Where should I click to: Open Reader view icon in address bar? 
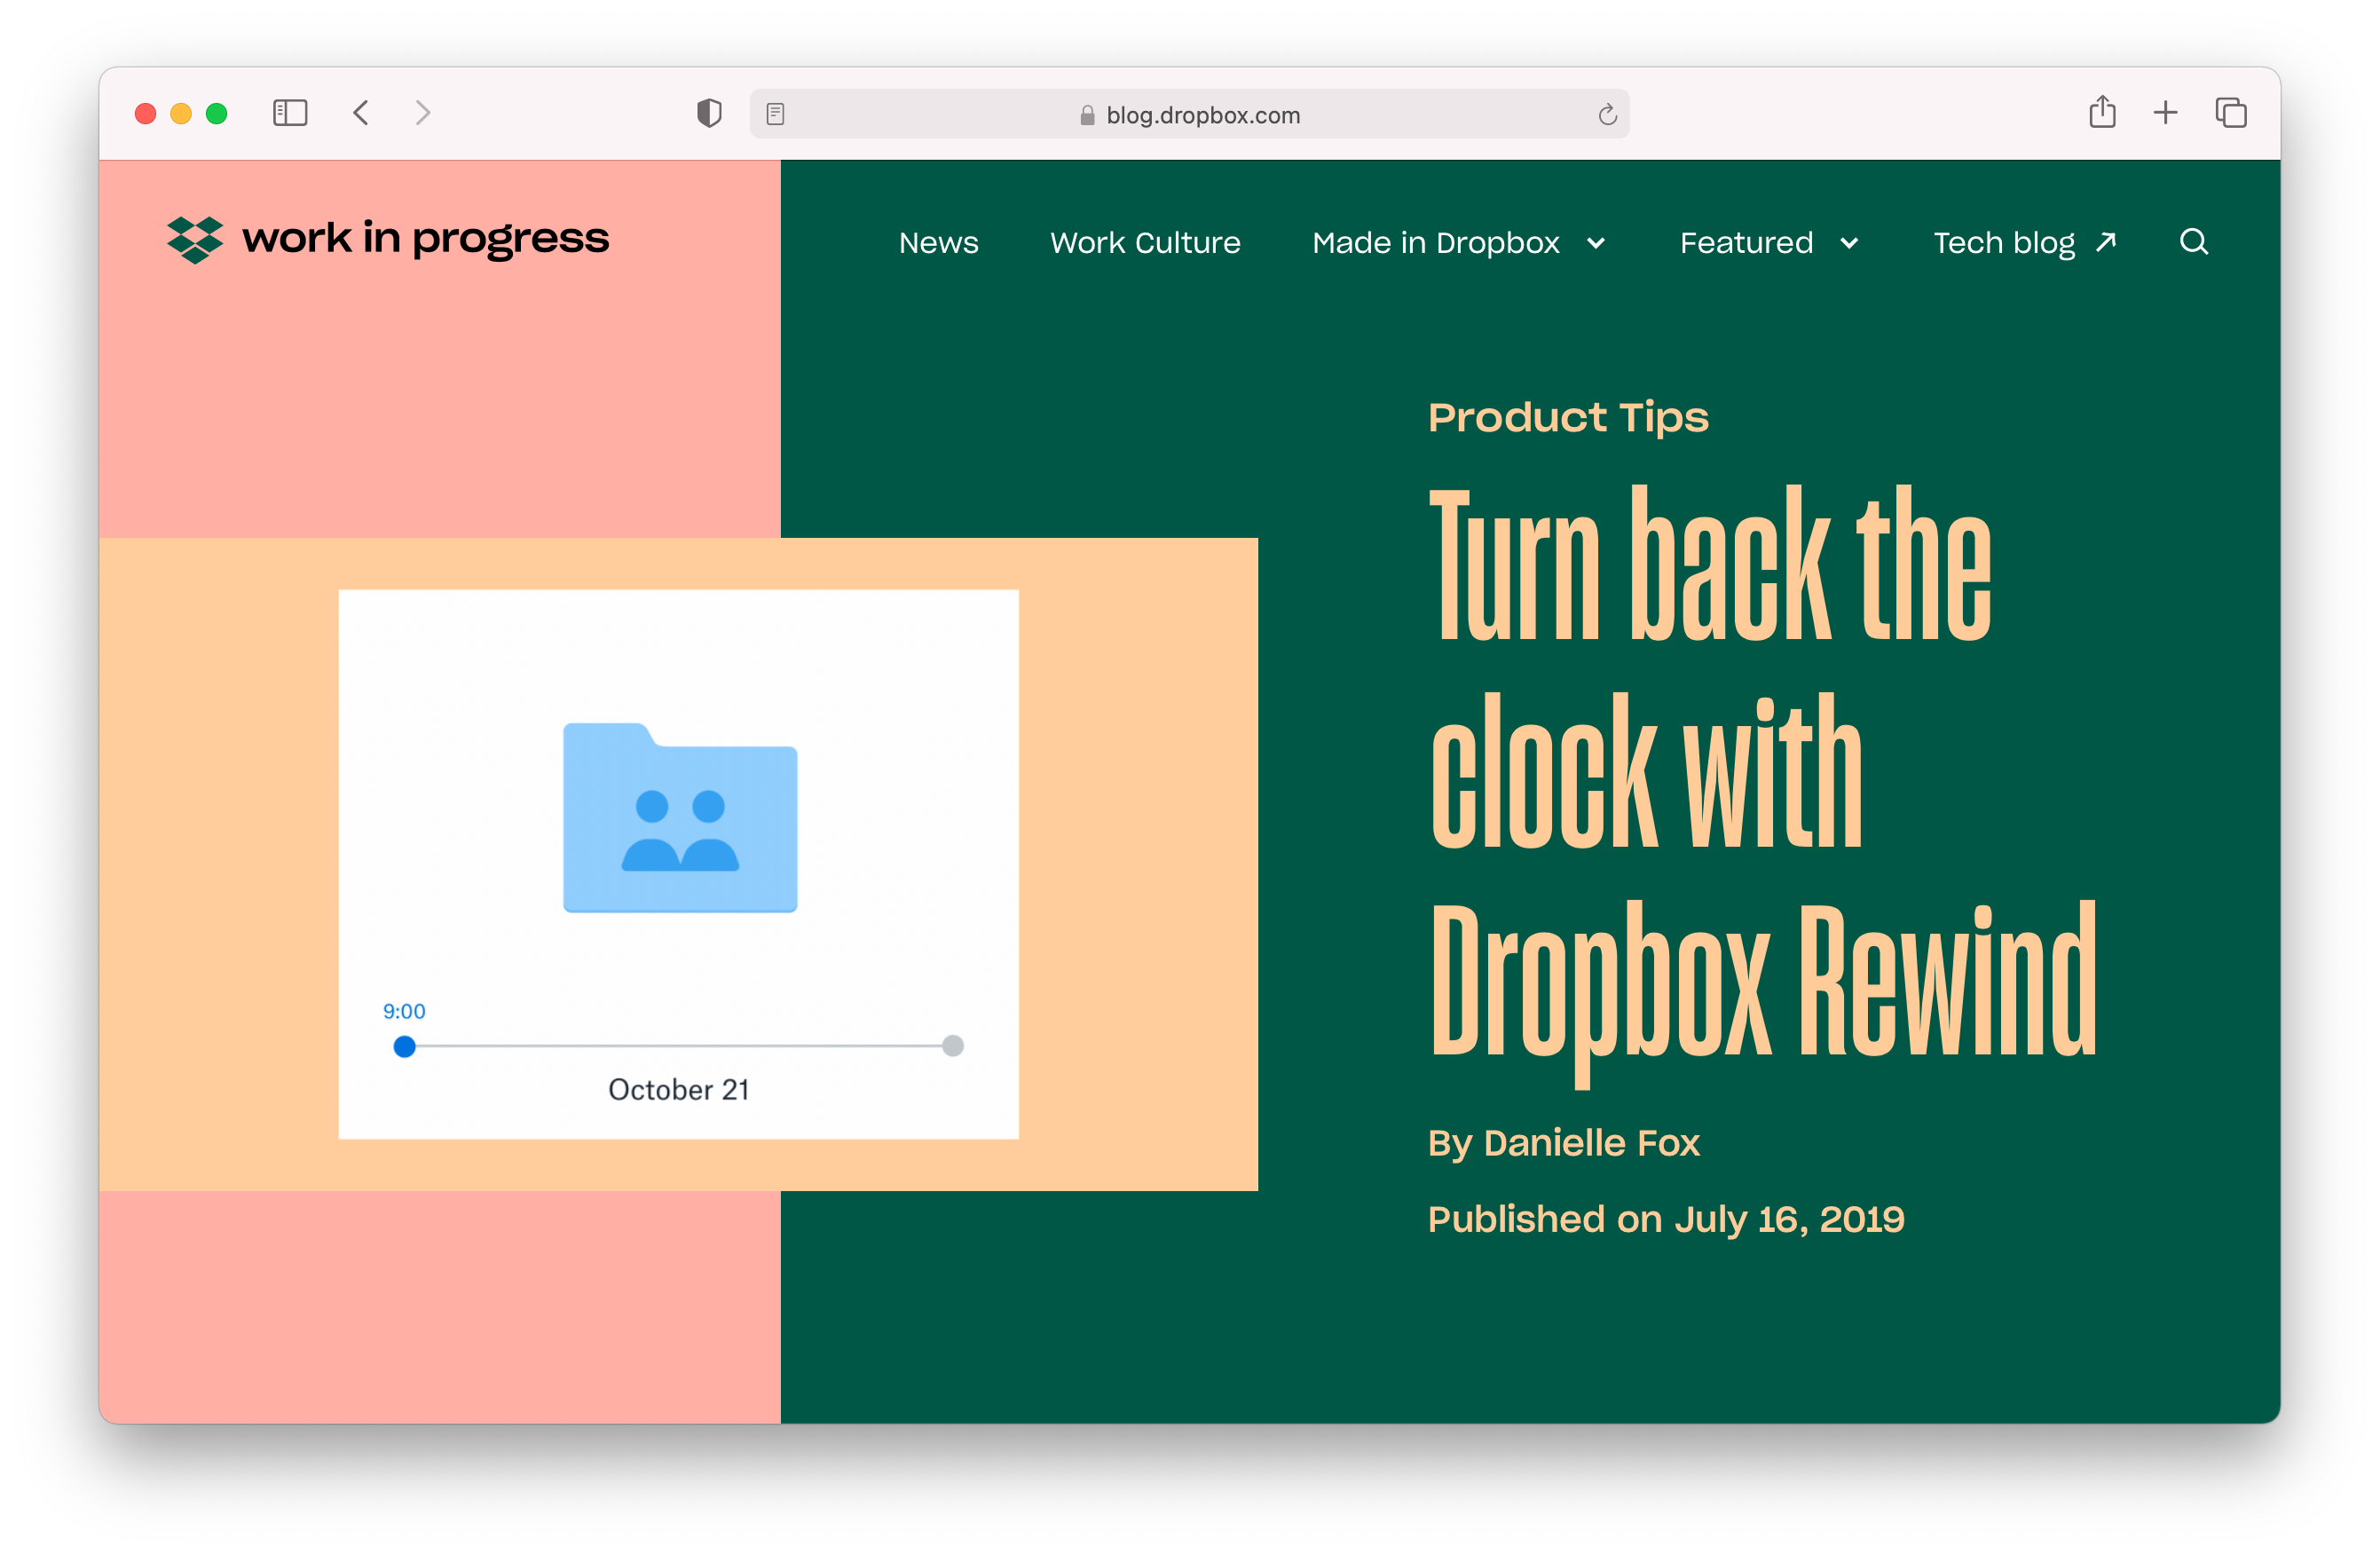[775, 114]
